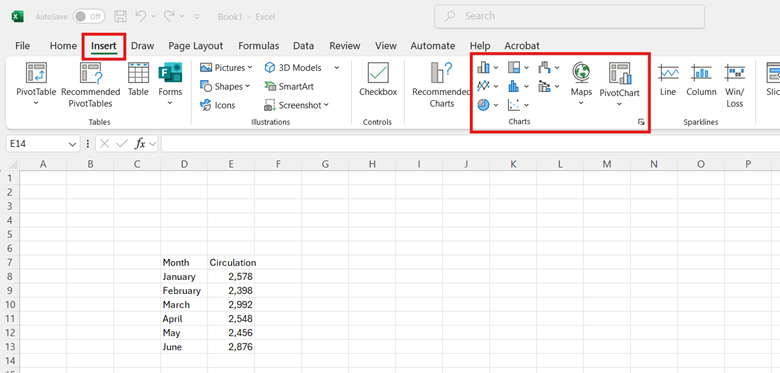Open the Charts dialog launcher
Viewport: 780px width, 373px height.
(x=641, y=122)
